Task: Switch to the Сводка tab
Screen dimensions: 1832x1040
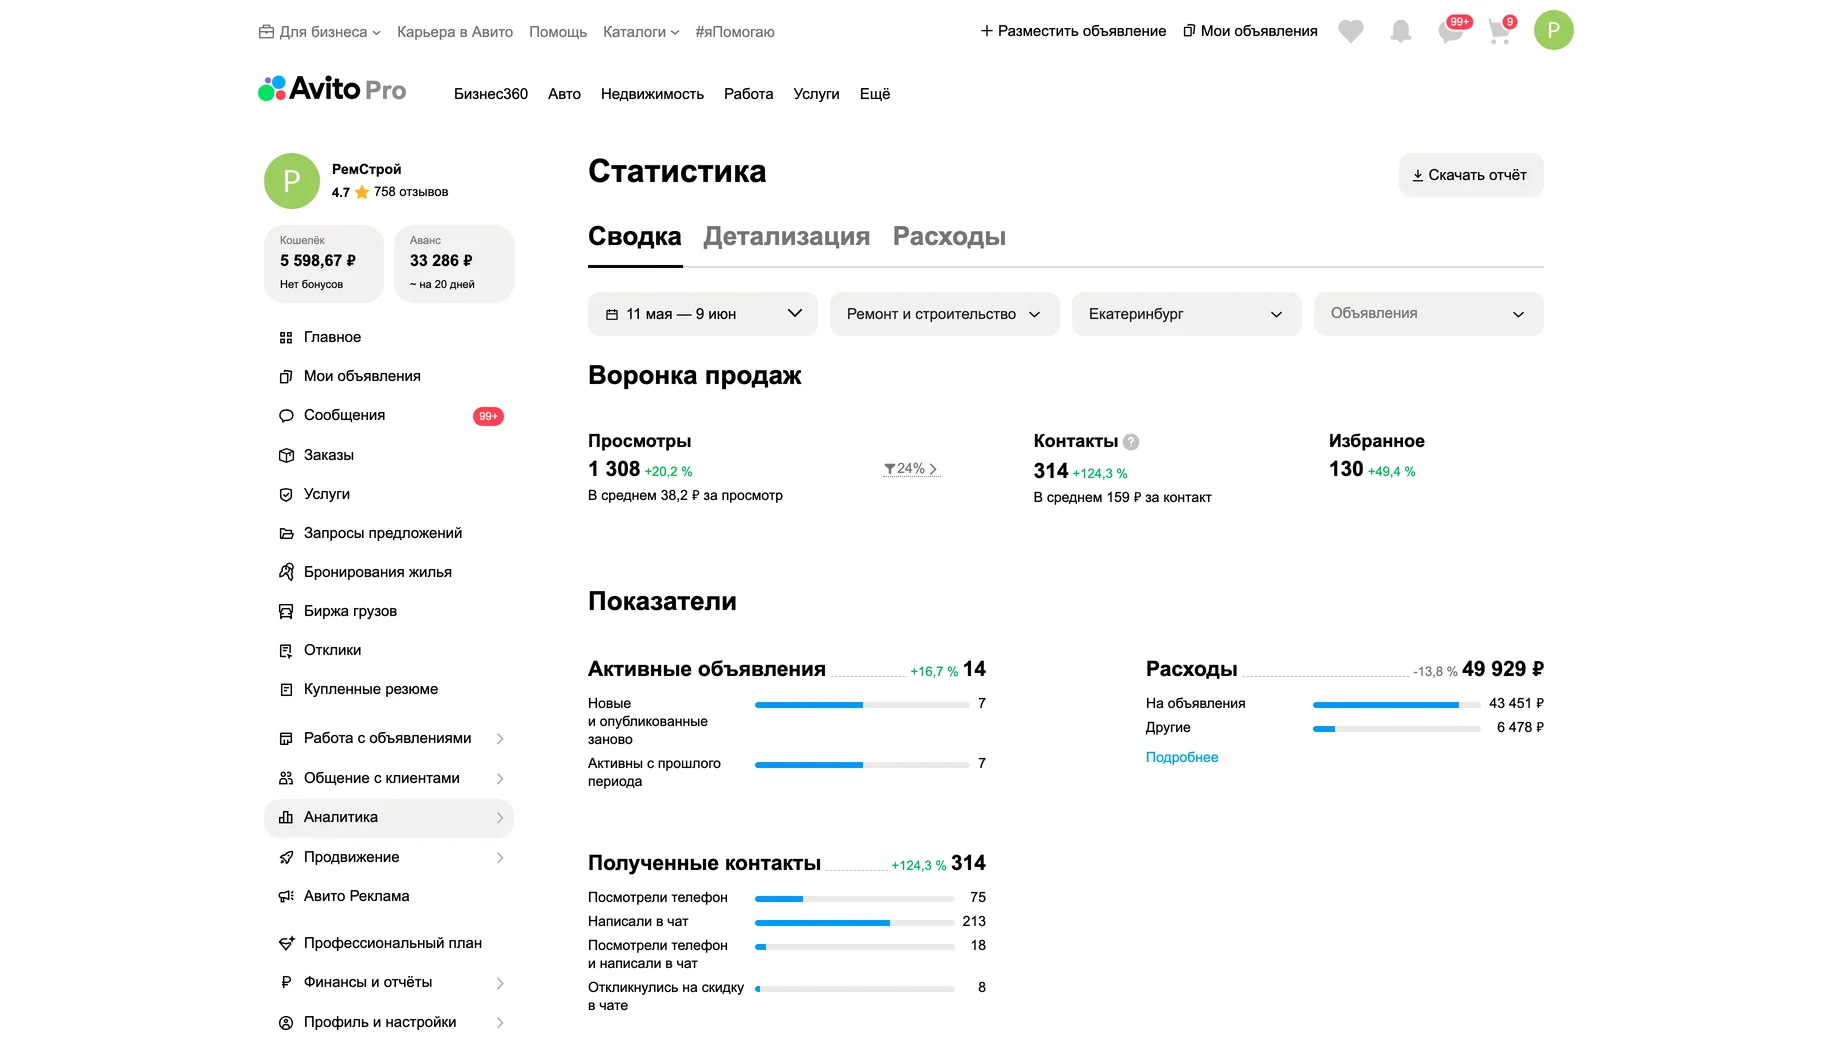Action: pos(635,237)
